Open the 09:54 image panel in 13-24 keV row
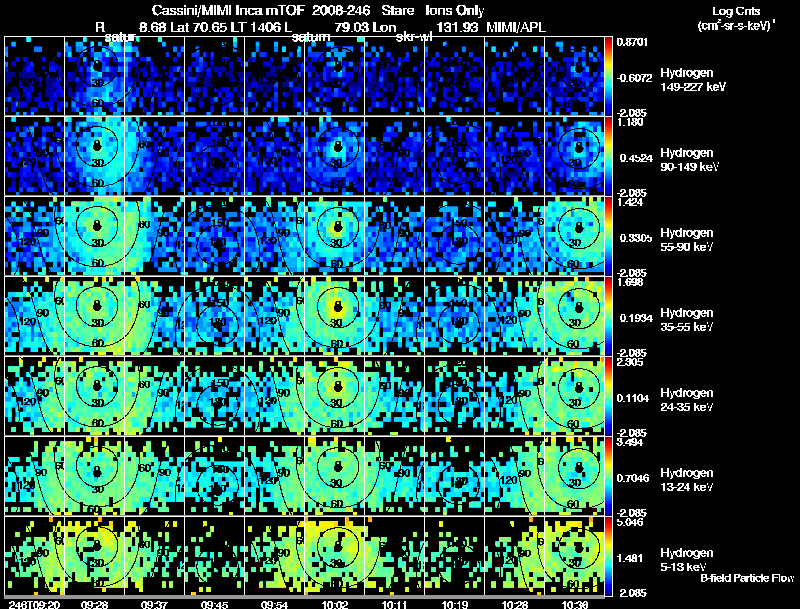Image resolution: width=800 pixels, height=609 pixels. 274,476
